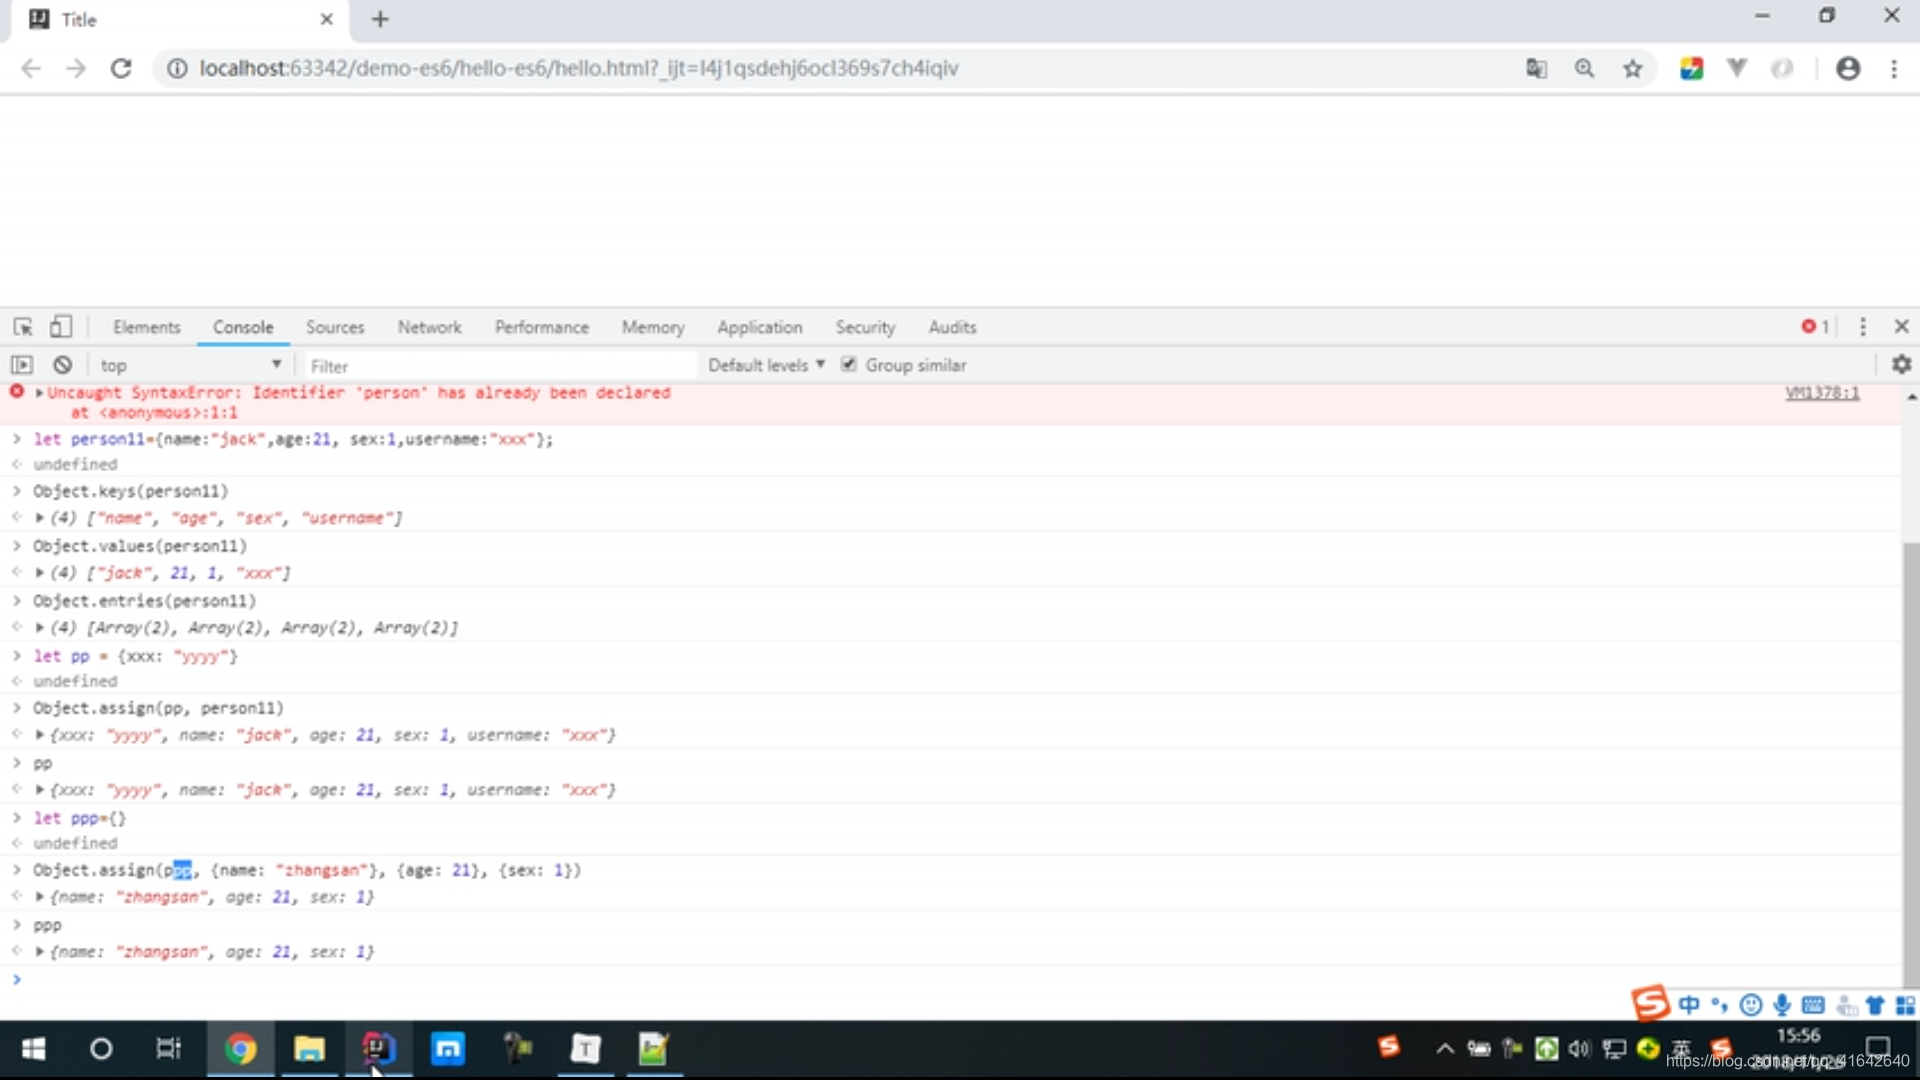
Task: Click the greyed-out extension icon
Action: (1782, 68)
